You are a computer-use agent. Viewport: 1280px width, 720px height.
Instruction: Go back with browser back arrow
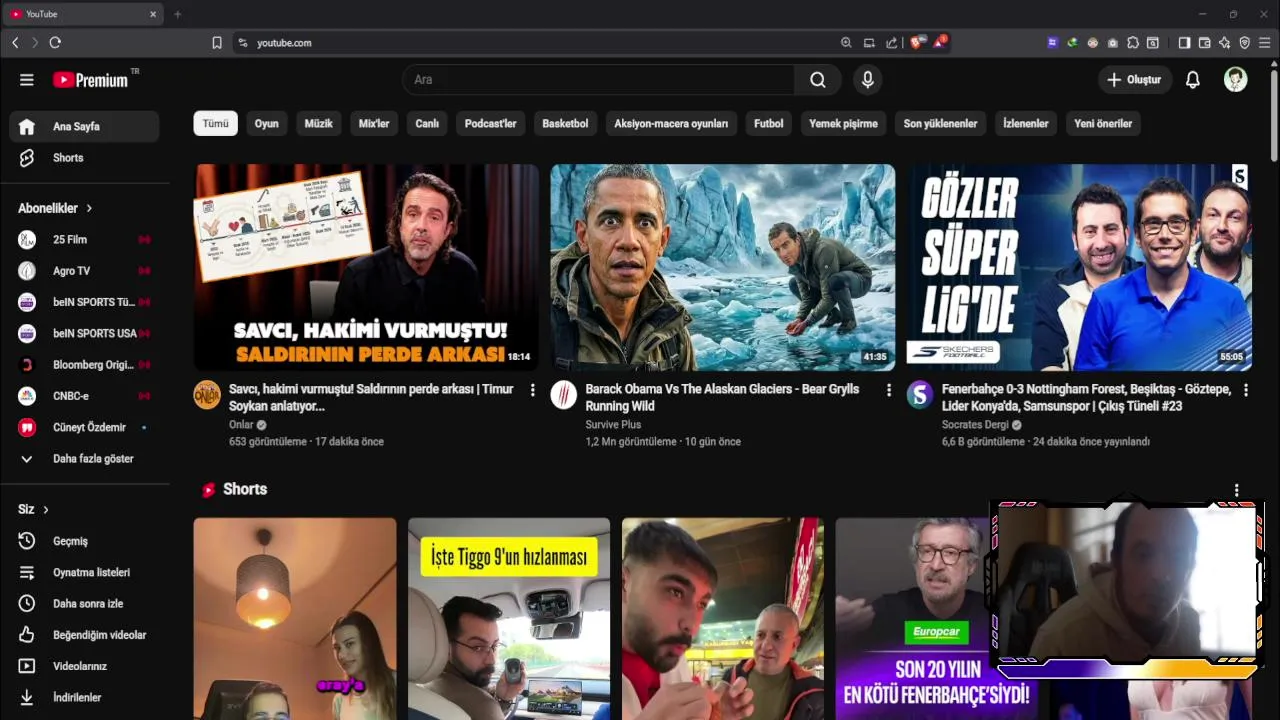click(x=15, y=43)
